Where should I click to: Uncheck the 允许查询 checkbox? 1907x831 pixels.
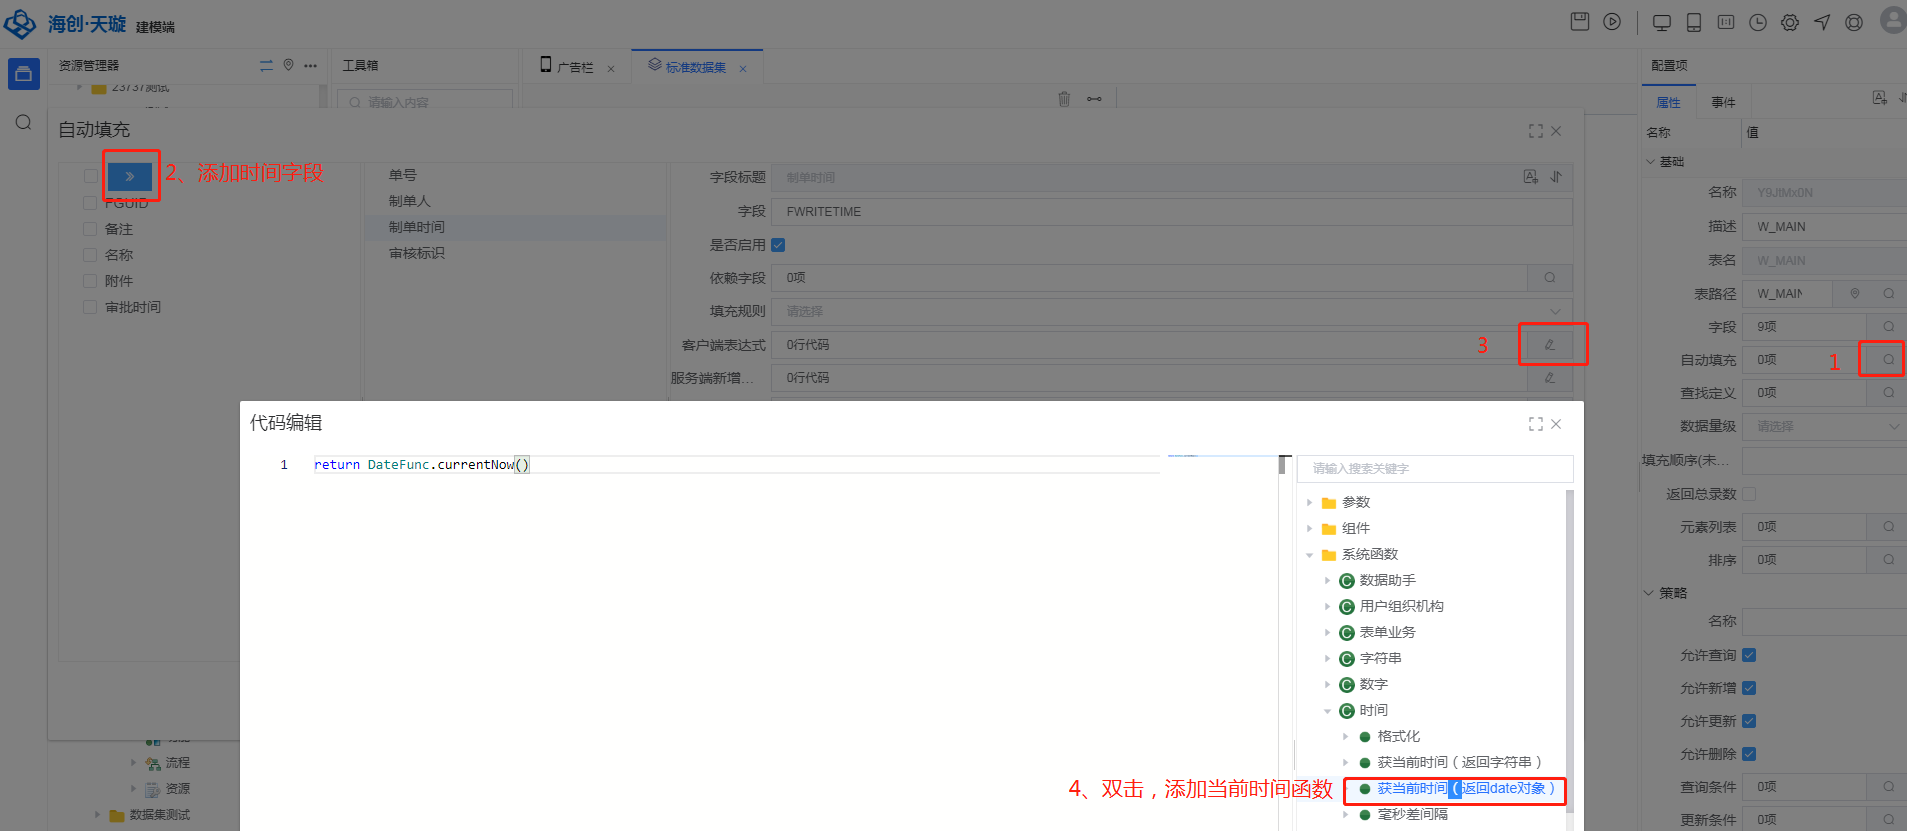click(x=1749, y=655)
